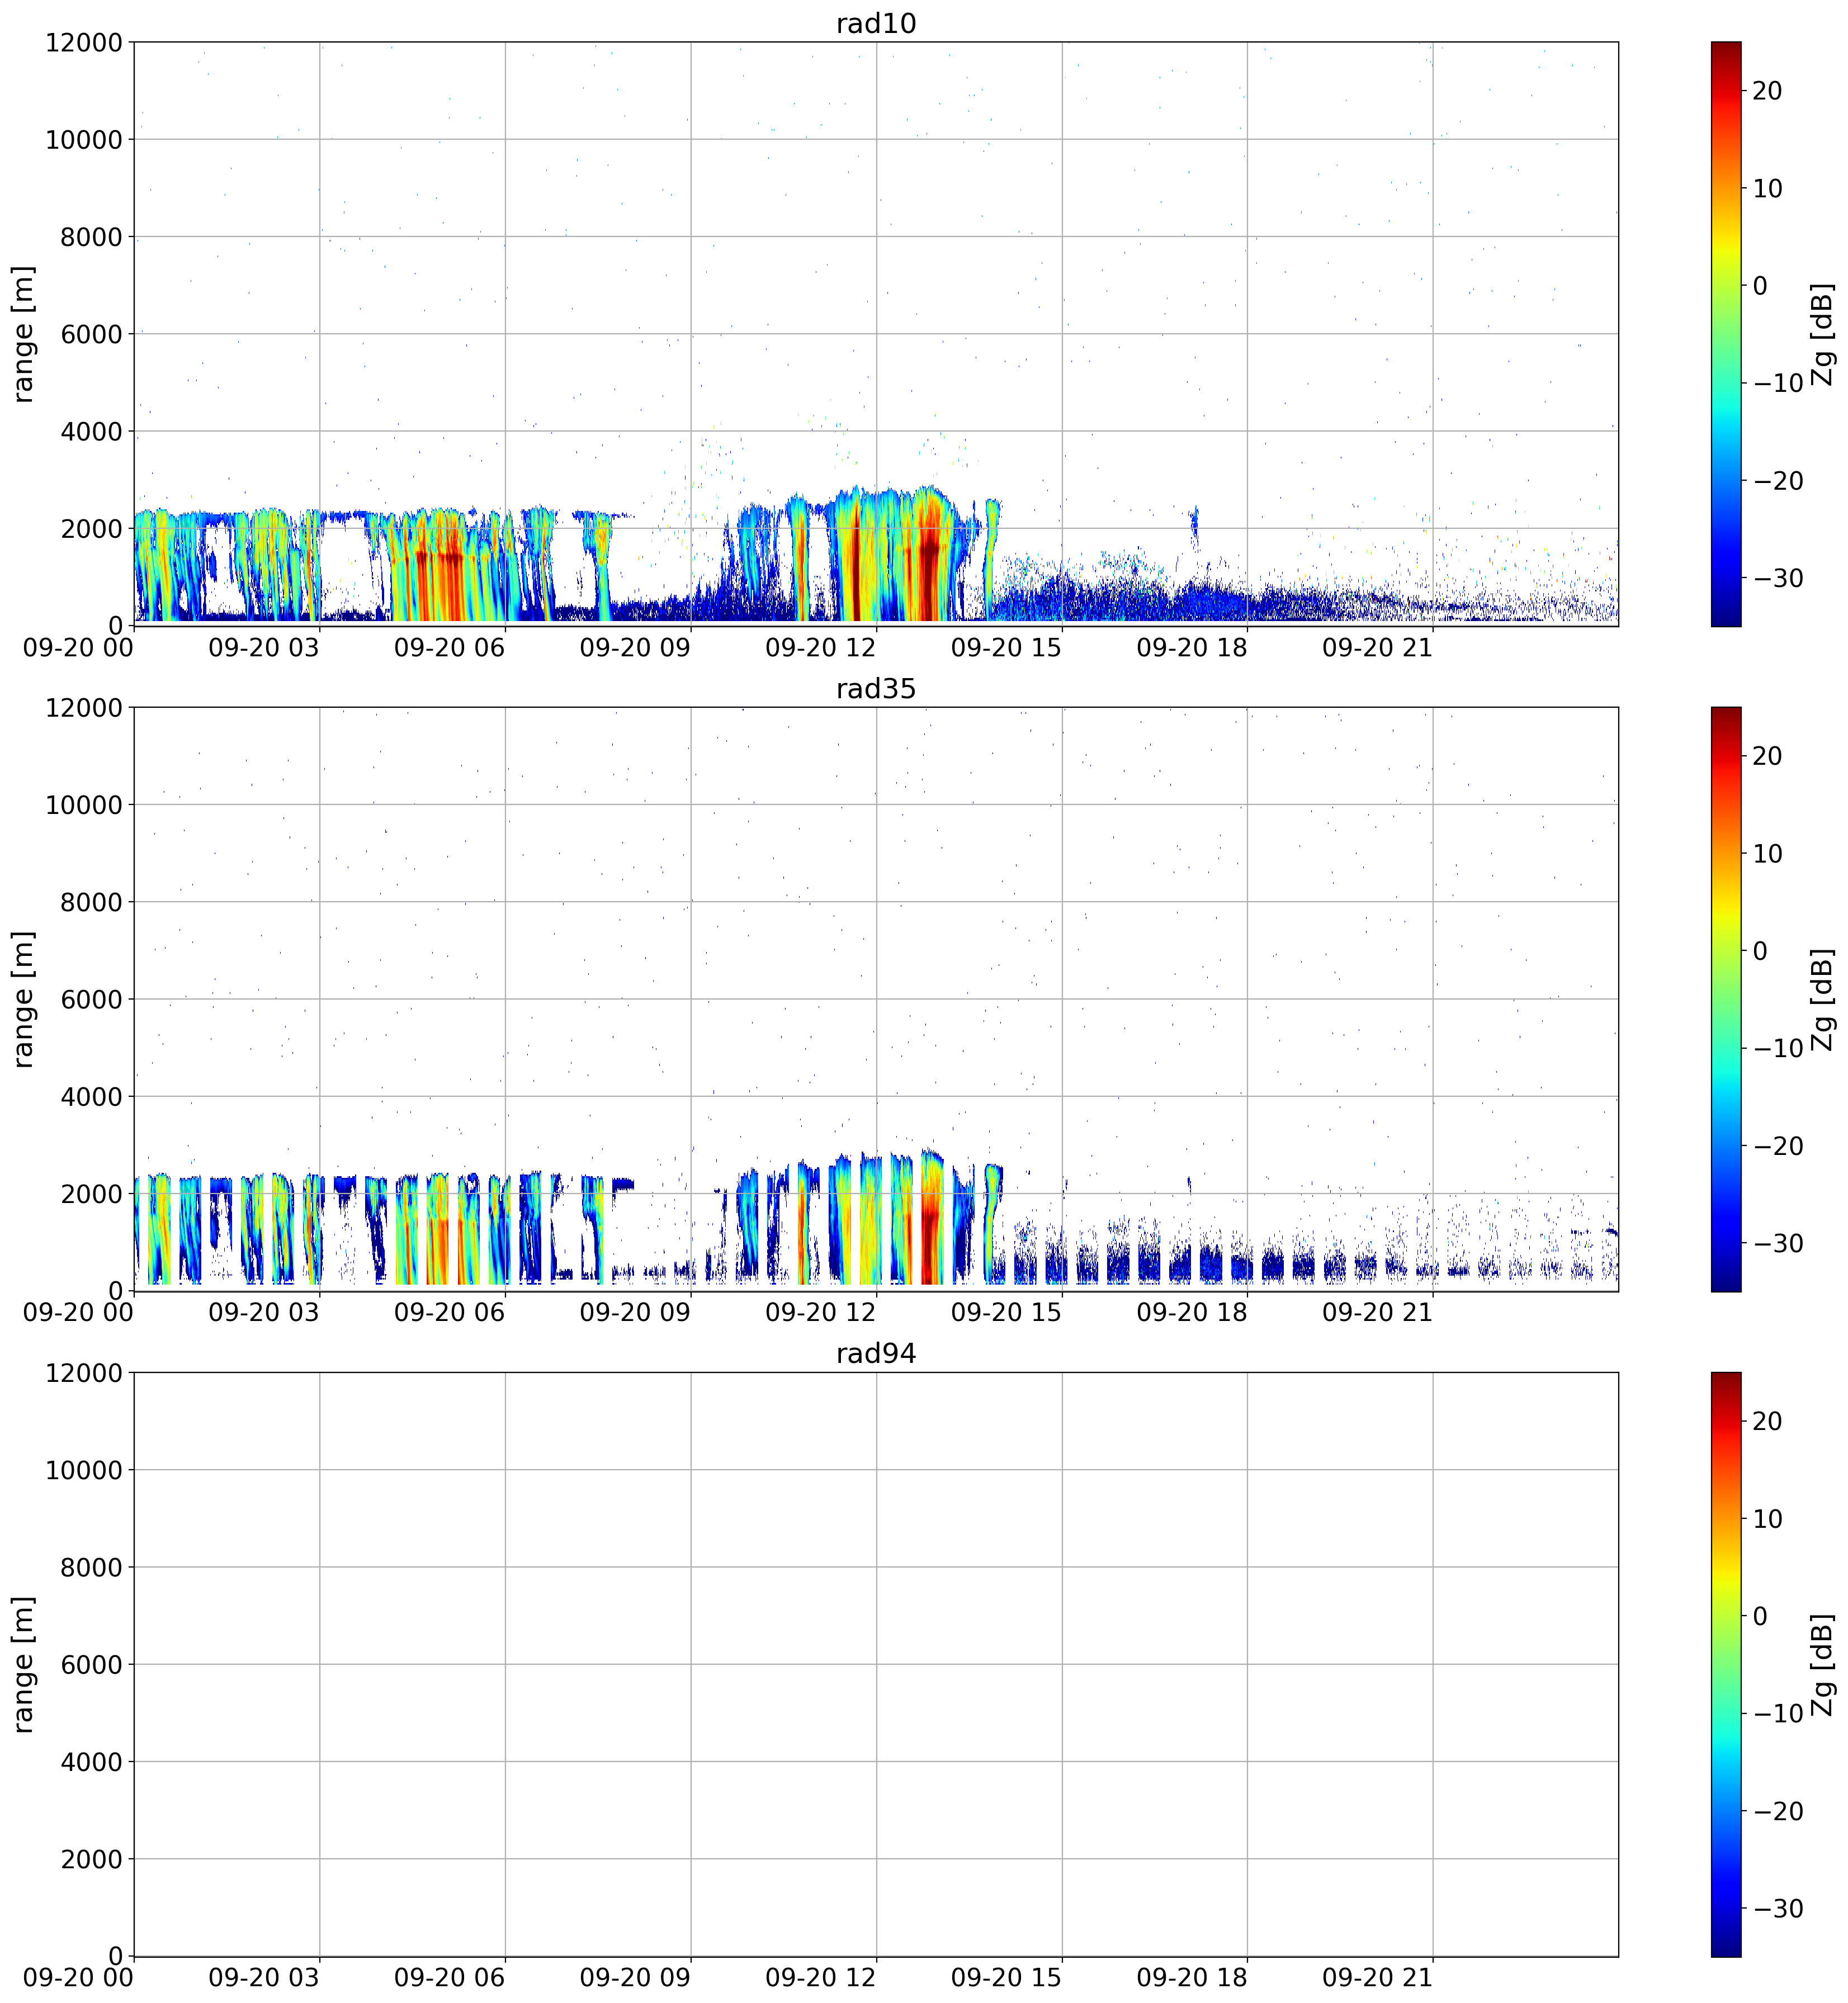The width and height of the screenshot is (1848, 2003).
Task: Click the '09-20 21' tick label under rad94
Action: pos(1377,1978)
